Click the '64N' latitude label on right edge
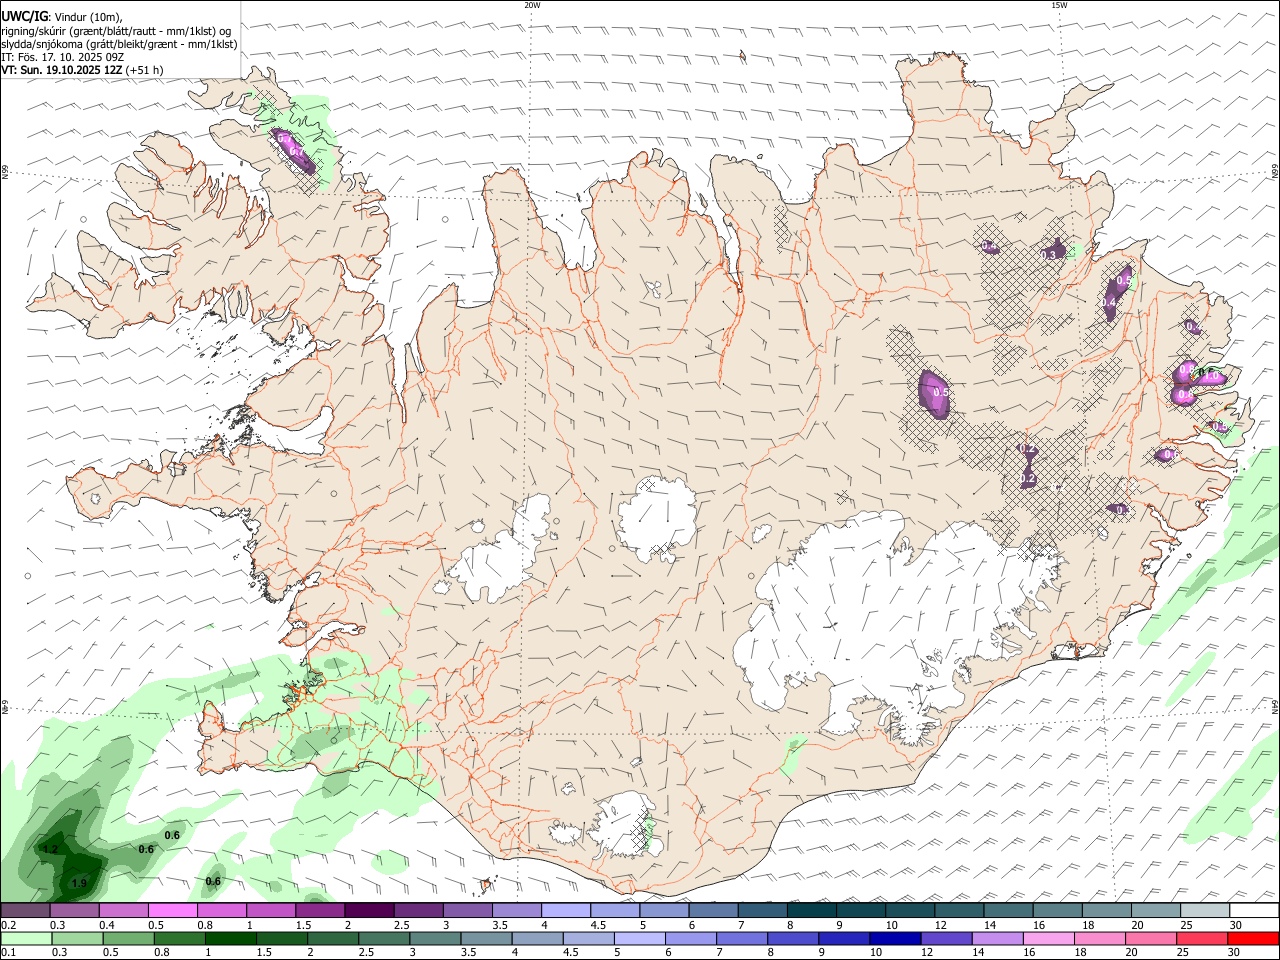Viewport: 1280px width, 960px height. point(1275,707)
